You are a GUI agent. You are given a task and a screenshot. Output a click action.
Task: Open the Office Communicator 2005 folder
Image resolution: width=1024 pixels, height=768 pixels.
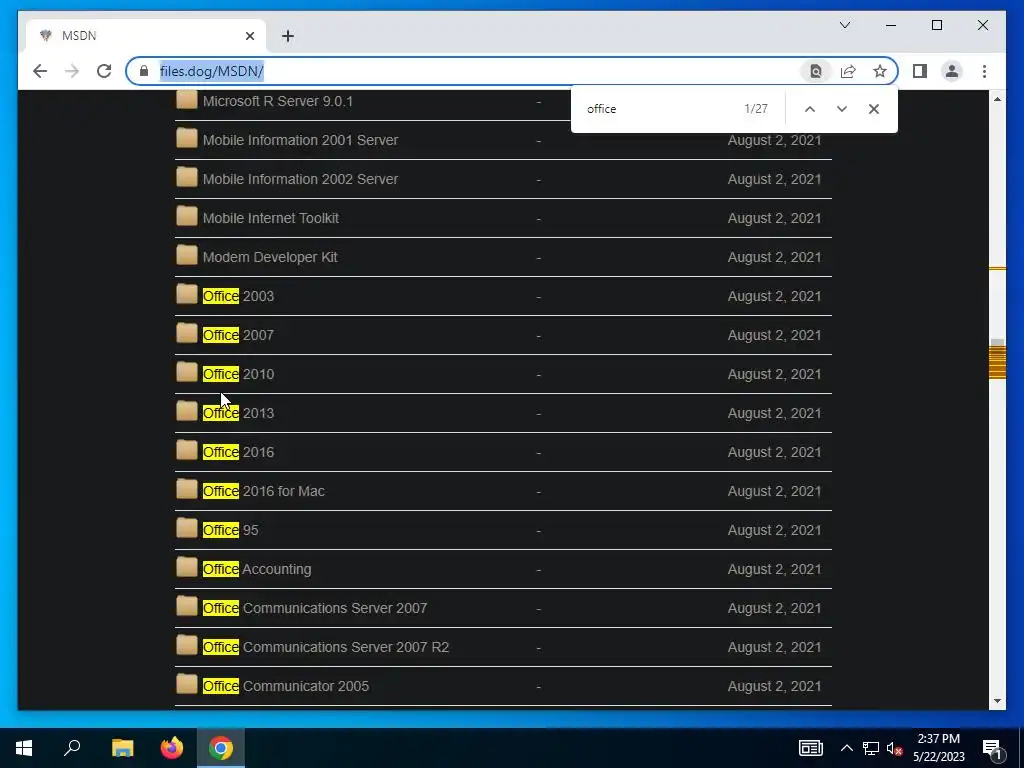pyautogui.click(x=286, y=686)
